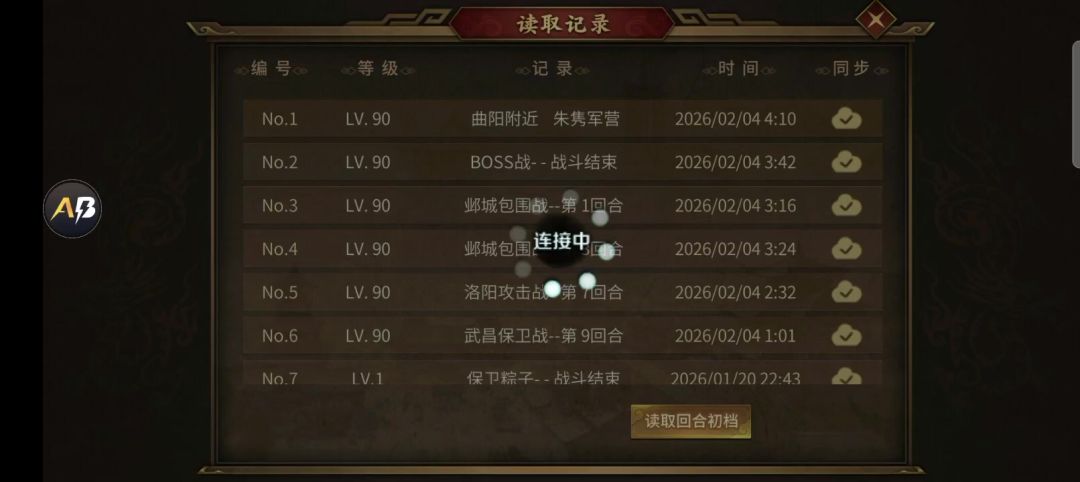1080x482 pixels.
Task: Select save record No.5 洛阳攻击战
Action: [x=562, y=292]
